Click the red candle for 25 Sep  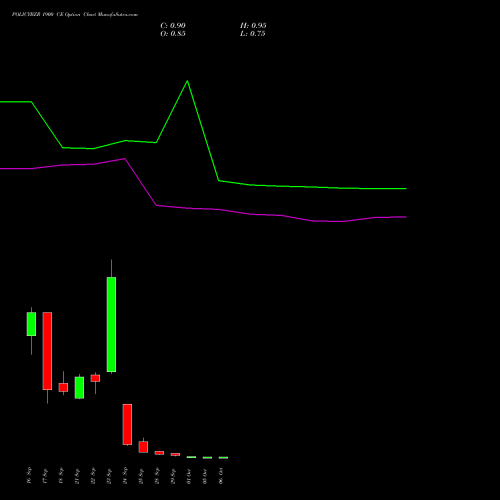tap(143, 447)
